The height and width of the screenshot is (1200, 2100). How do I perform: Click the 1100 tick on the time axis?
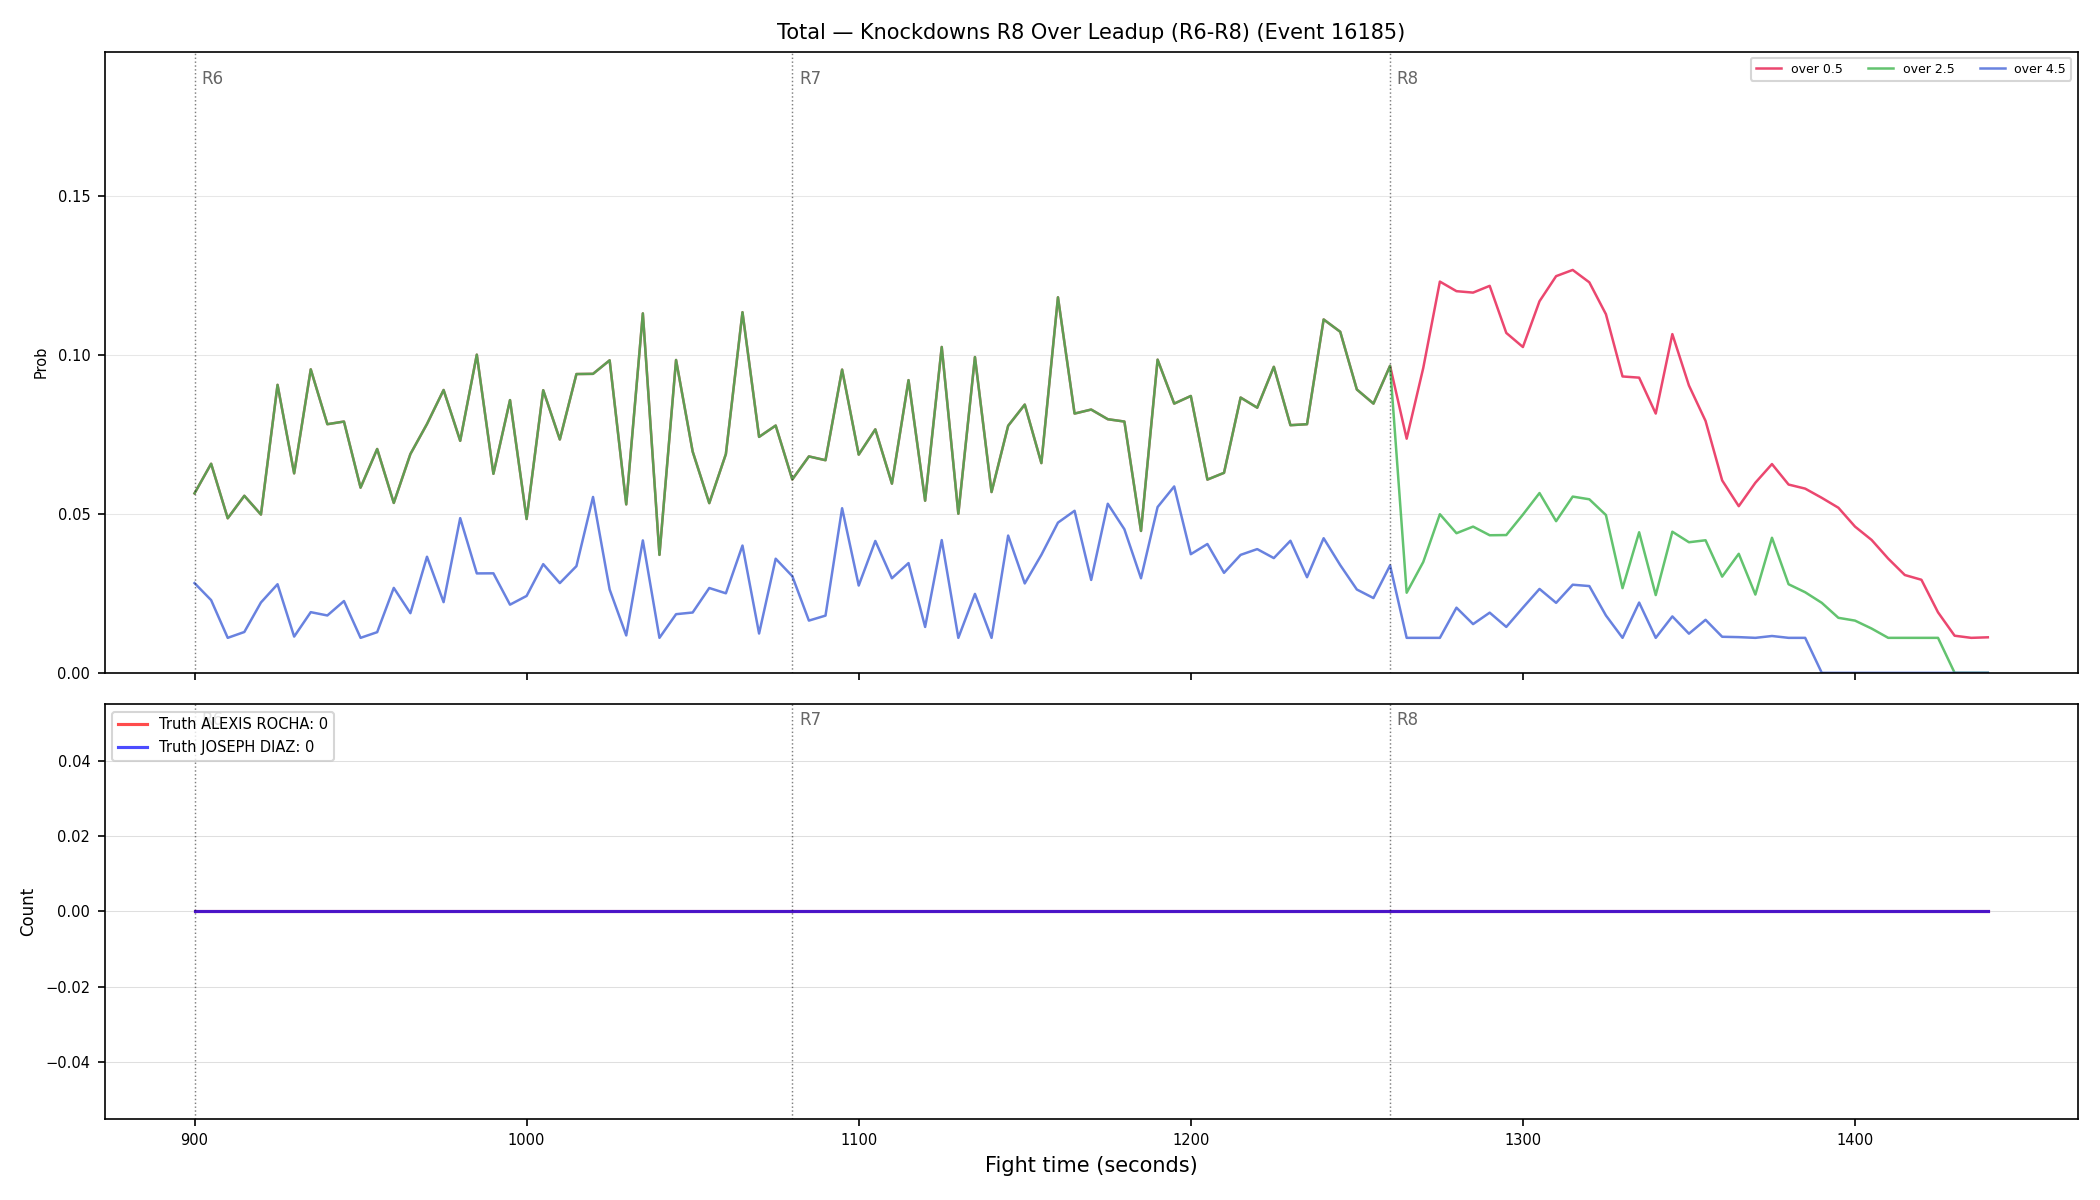[x=859, y=1139]
